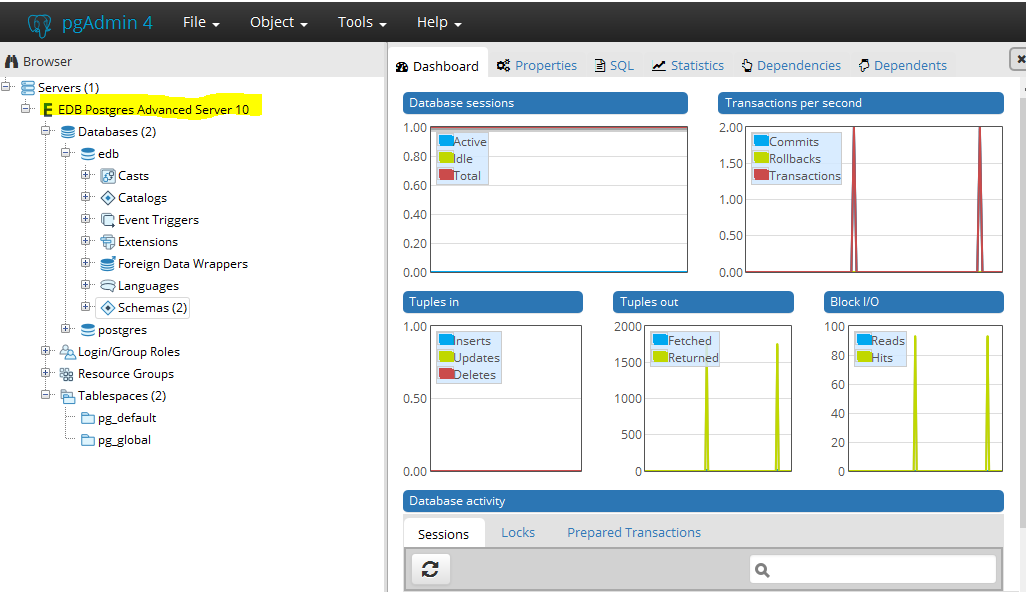Select the Foreign Data Wrappers item
Viewport: 1026px width, 592px height.
click(x=183, y=264)
